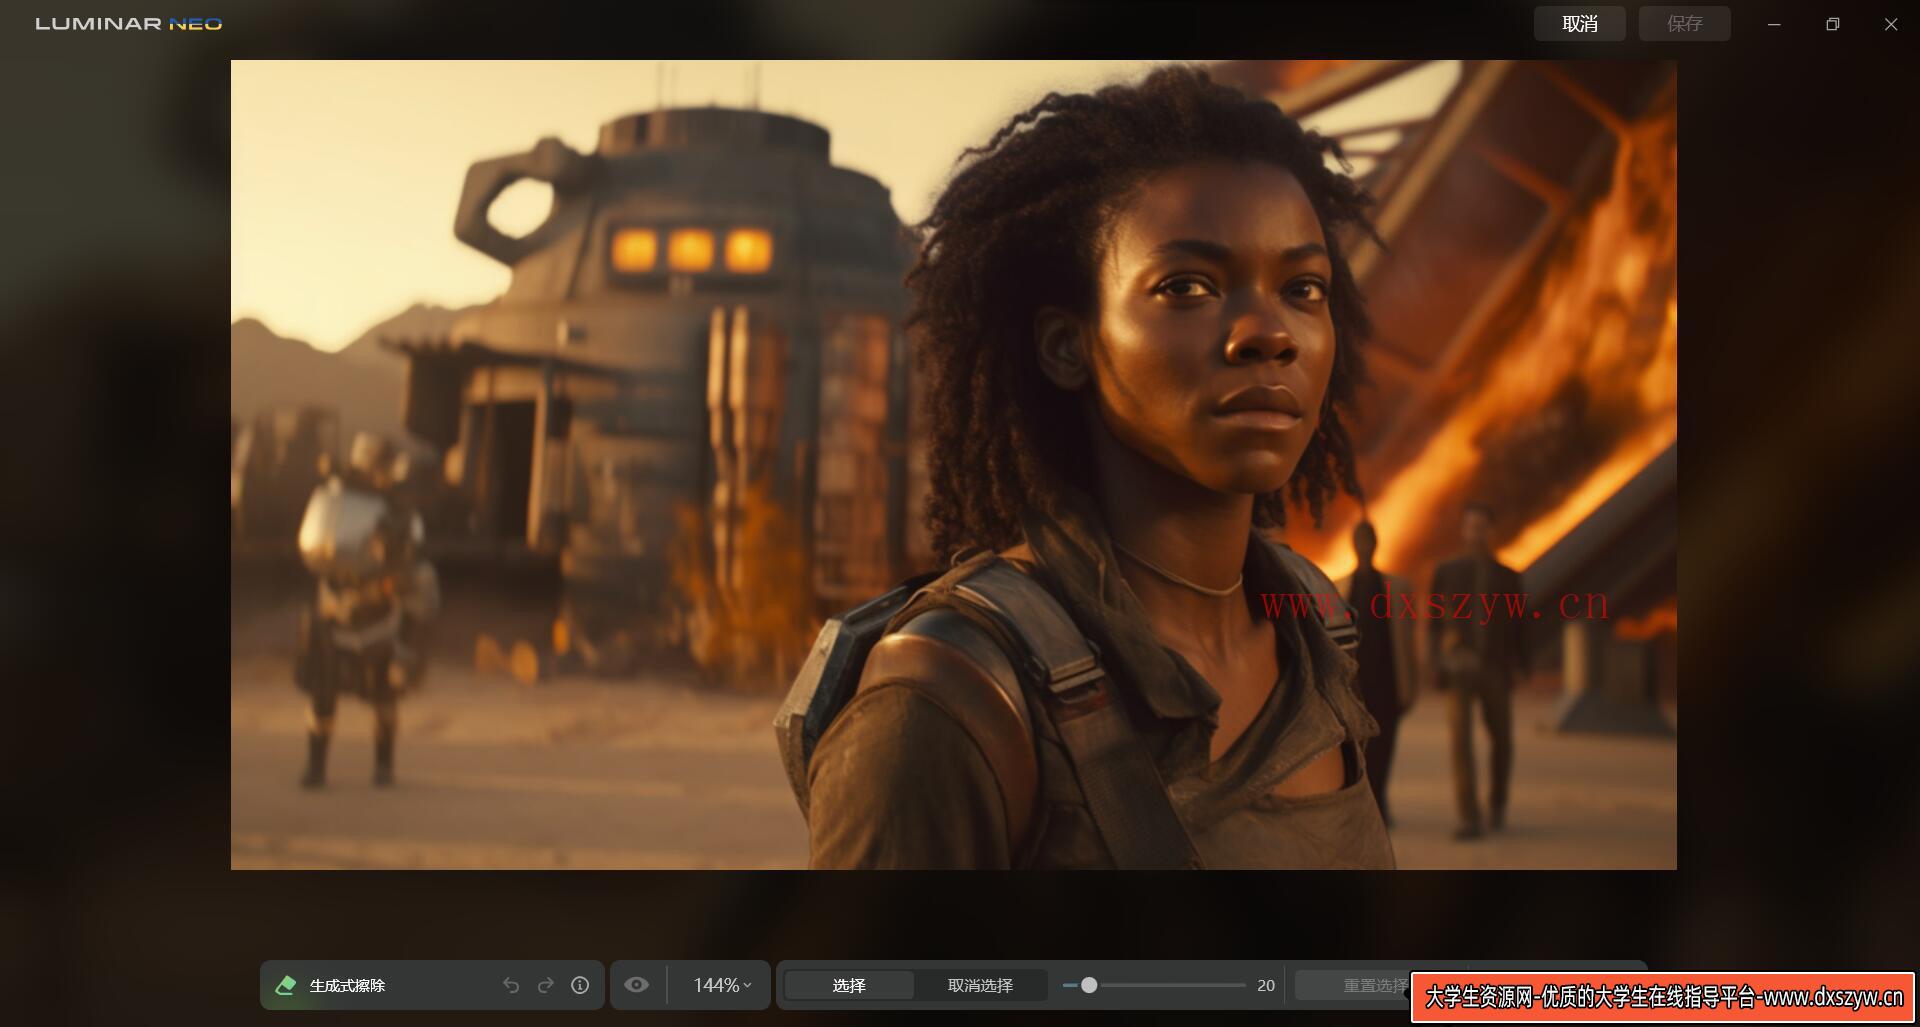Undo the last erase action
The width and height of the screenshot is (1920, 1027).
tap(511, 985)
